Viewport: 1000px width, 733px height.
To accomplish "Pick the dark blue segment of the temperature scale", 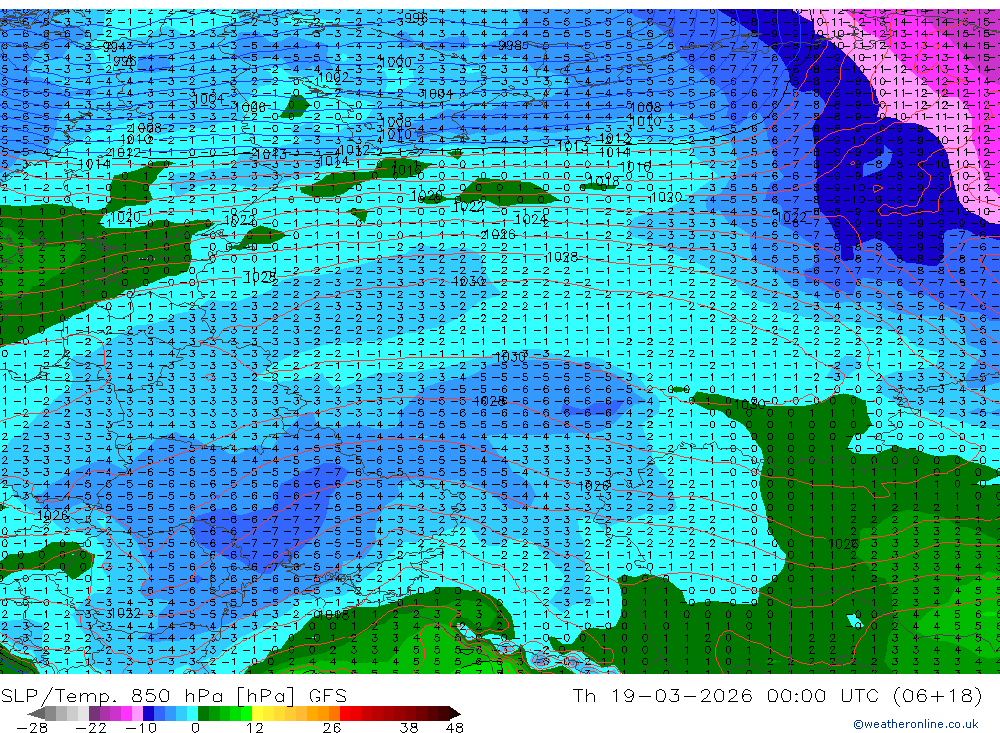I will point(148,713).
